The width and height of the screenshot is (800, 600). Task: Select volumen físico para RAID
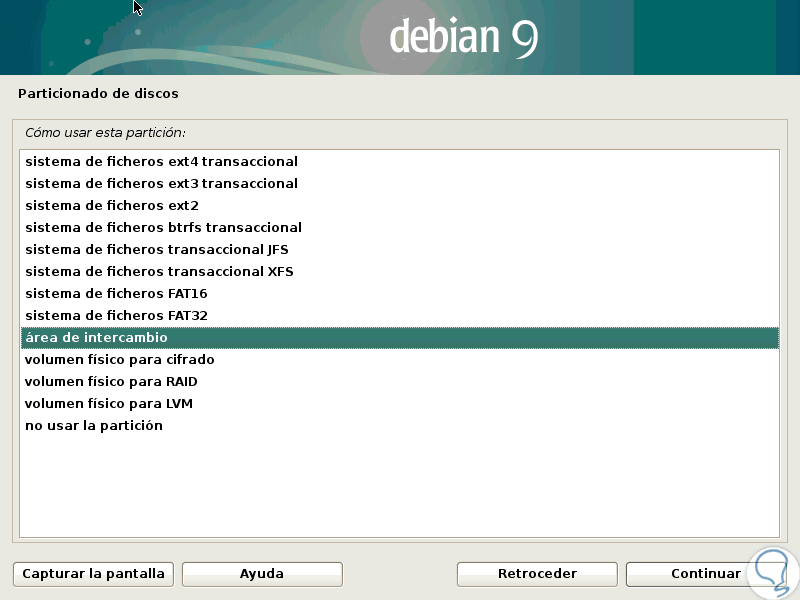pyautogui.click(x=399, y=382)
